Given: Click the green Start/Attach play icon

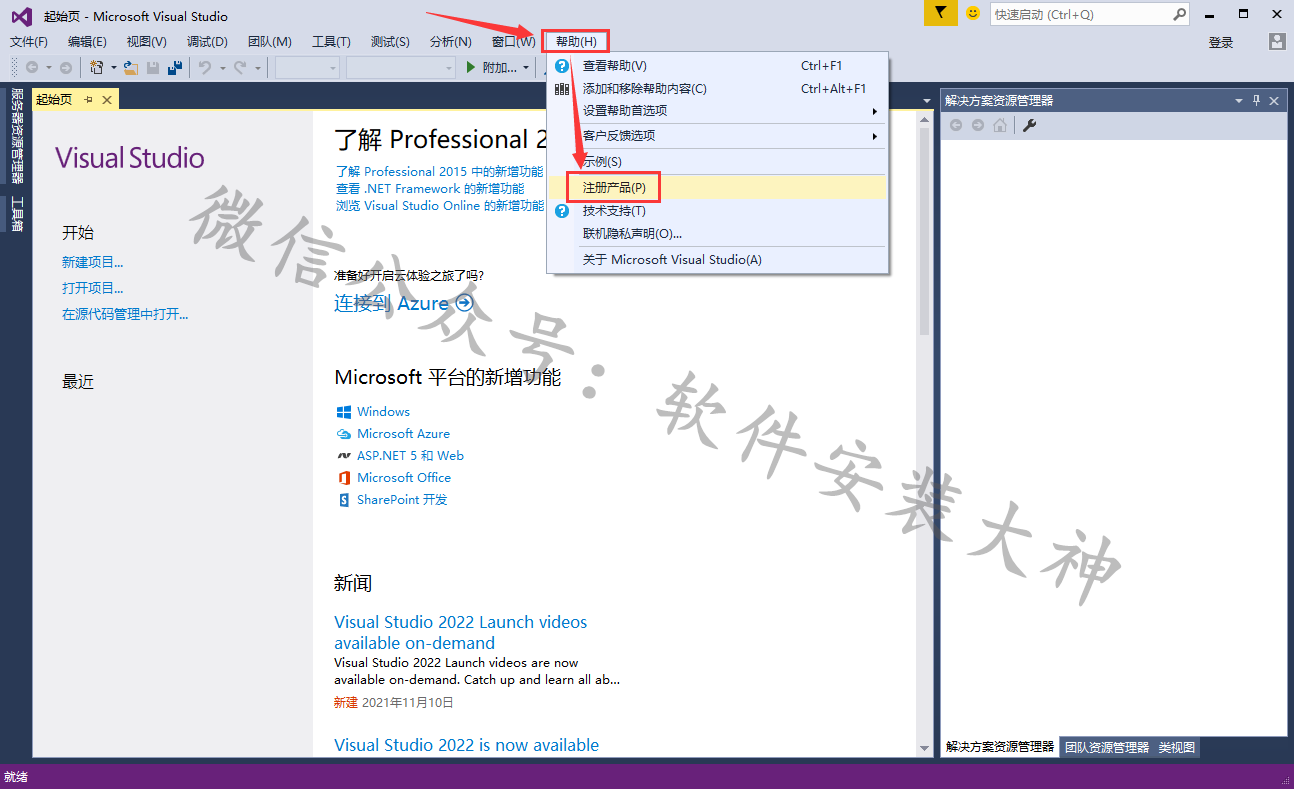Looking at the screenshot, I should (472, 67).
